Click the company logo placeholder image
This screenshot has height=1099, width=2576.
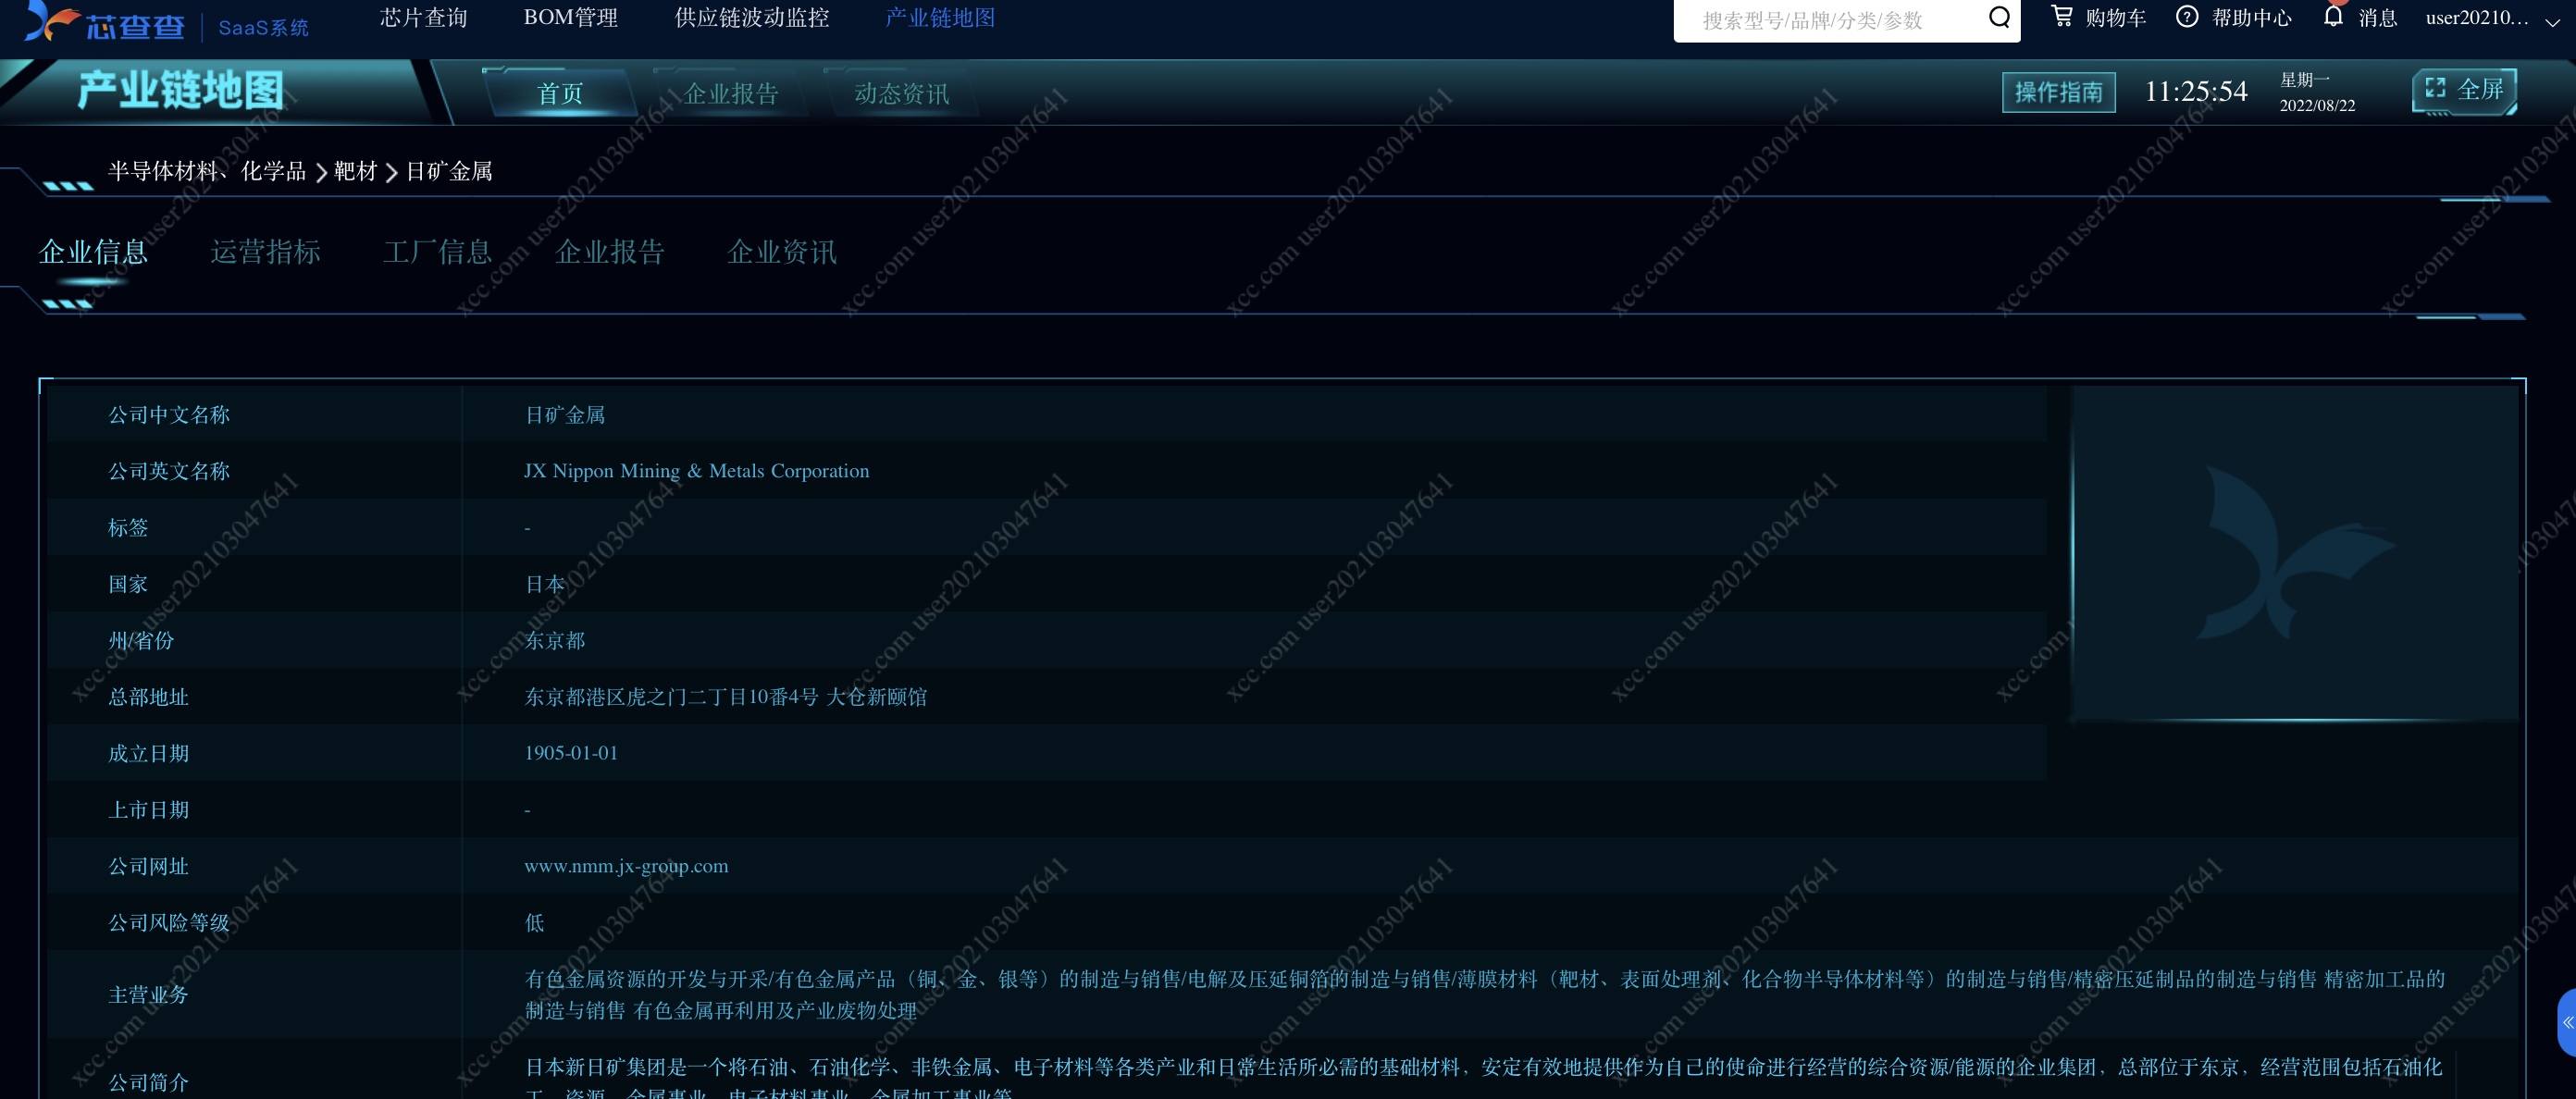click(2295, 553)
